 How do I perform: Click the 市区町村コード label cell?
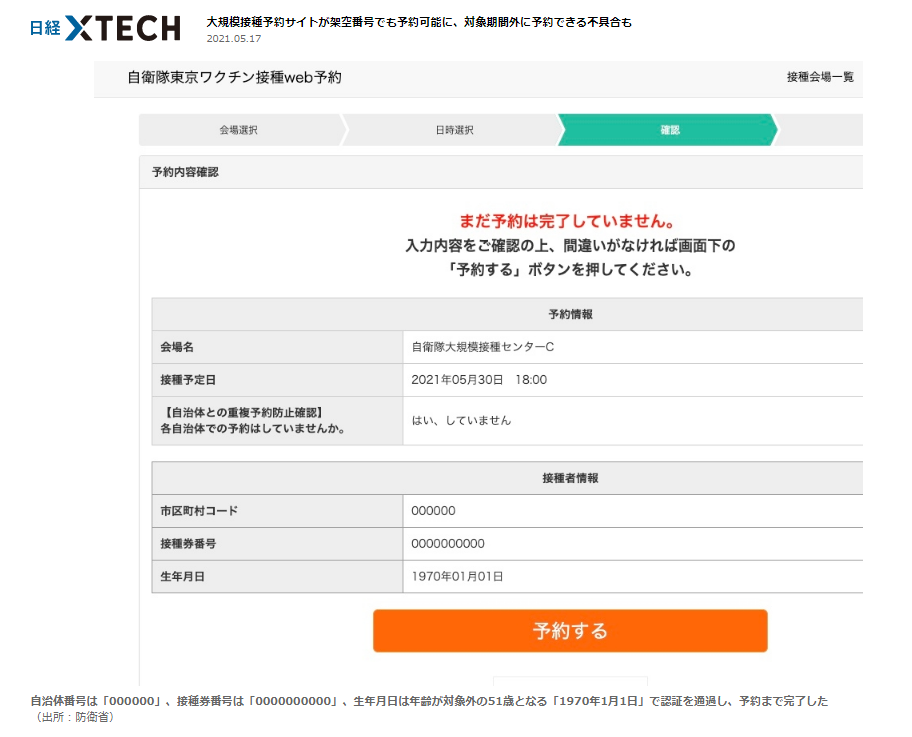point(277,511)
